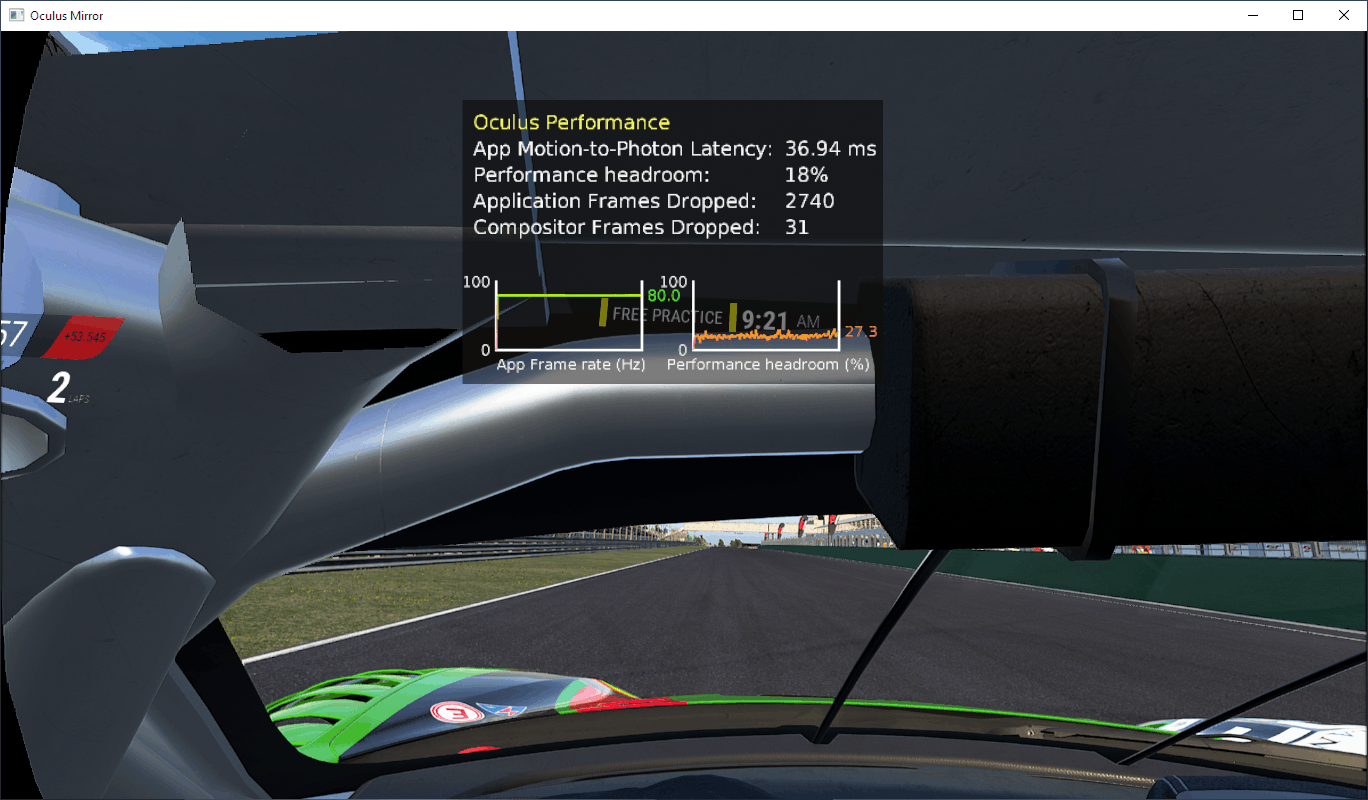Minimize the Oculus Mirror window
This screenshot has width=1368, height=800.
(1252, 15)
